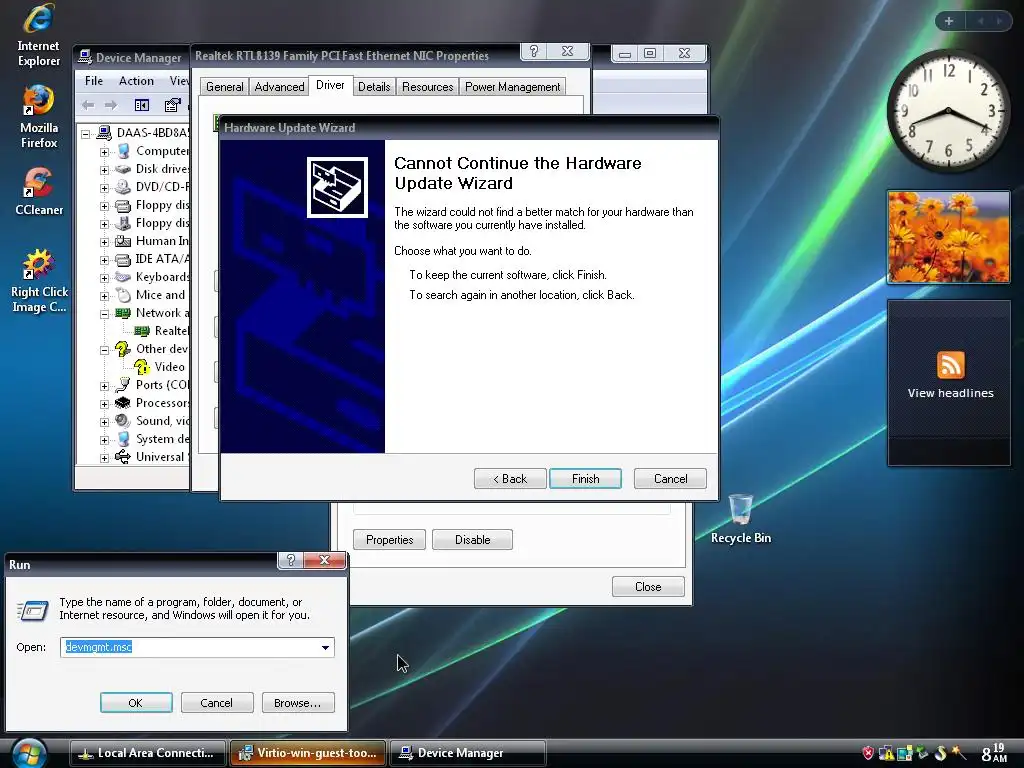Click Cancel in the Run dialog
The width and height of the screenshot is (1024, 768).
pos(216,703)
